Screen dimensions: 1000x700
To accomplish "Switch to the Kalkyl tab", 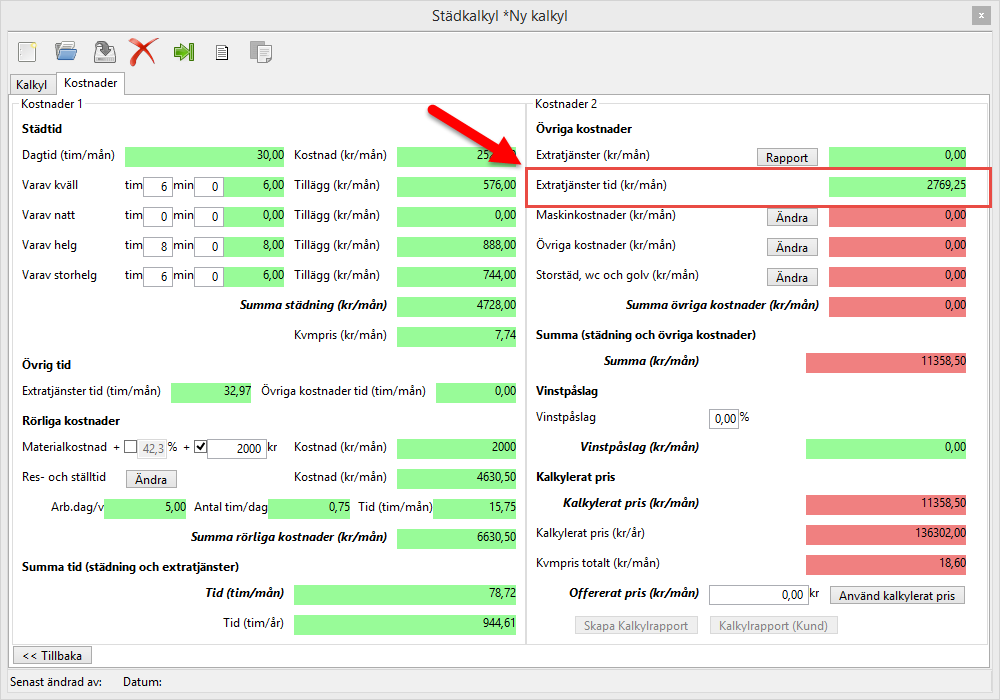I will [x=32, y=85].
